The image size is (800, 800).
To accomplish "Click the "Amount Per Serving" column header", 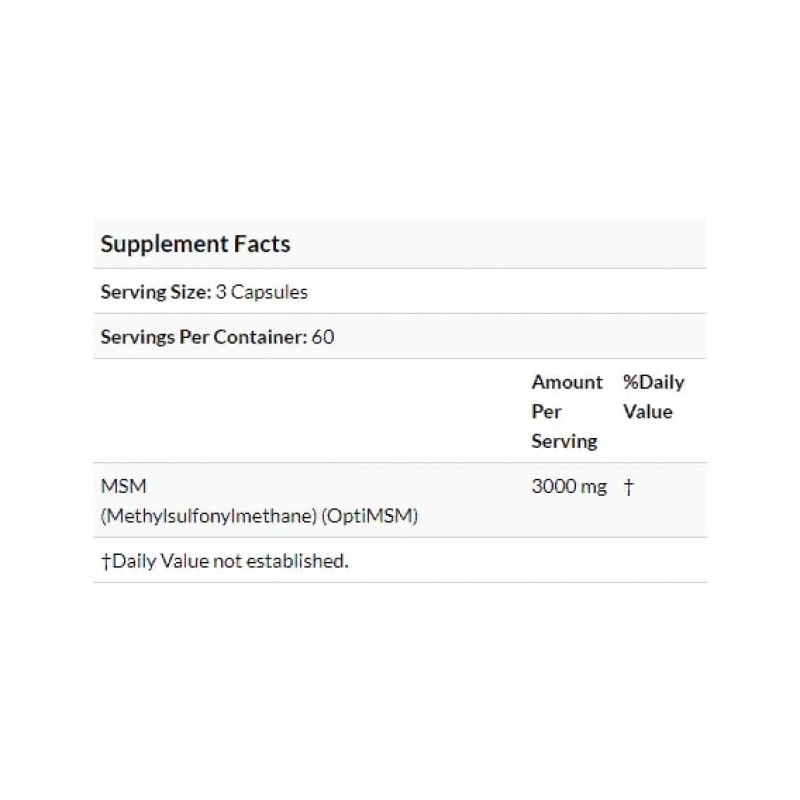I will (x=566, y=411).
